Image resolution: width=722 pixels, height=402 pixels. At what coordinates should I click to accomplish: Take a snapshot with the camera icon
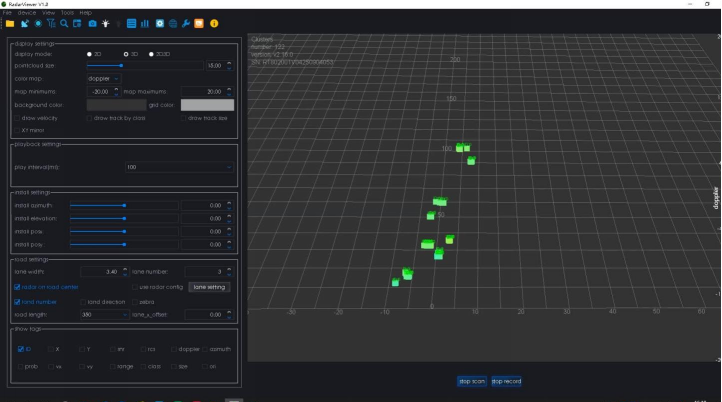(x=93, y=23)
